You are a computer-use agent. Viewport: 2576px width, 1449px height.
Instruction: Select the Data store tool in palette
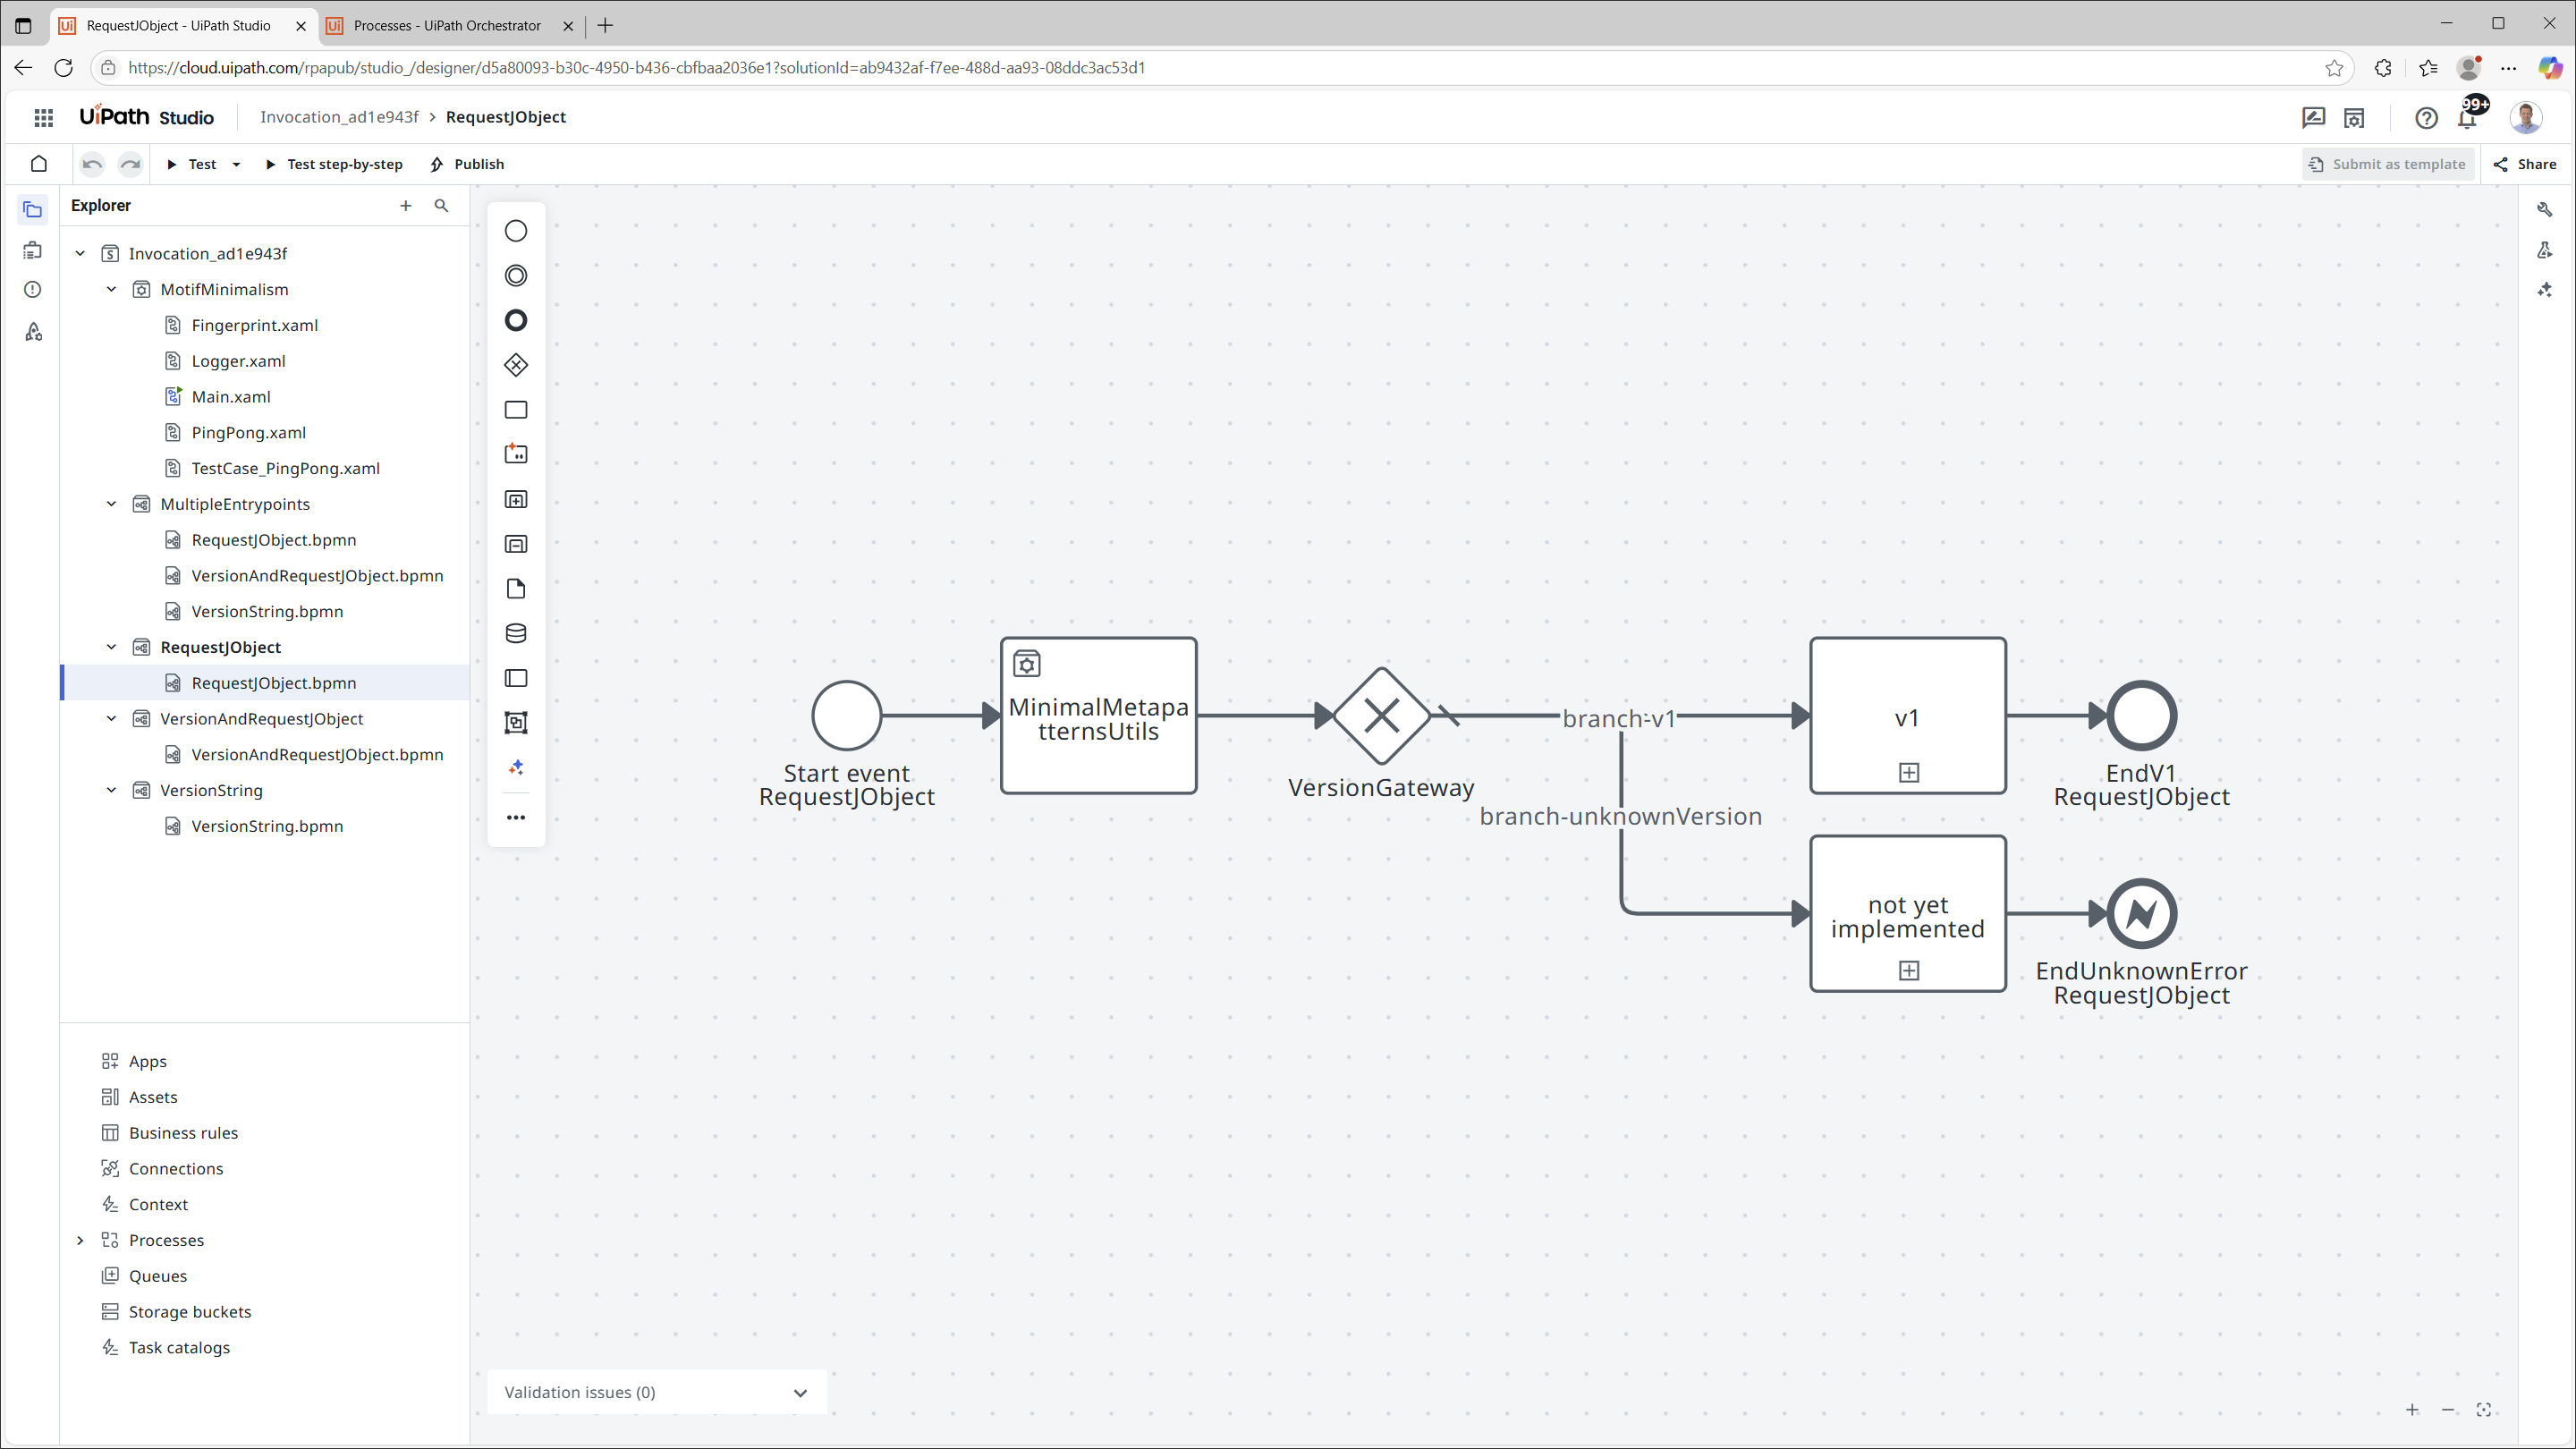pyautogui.click(x=515, y=633)
